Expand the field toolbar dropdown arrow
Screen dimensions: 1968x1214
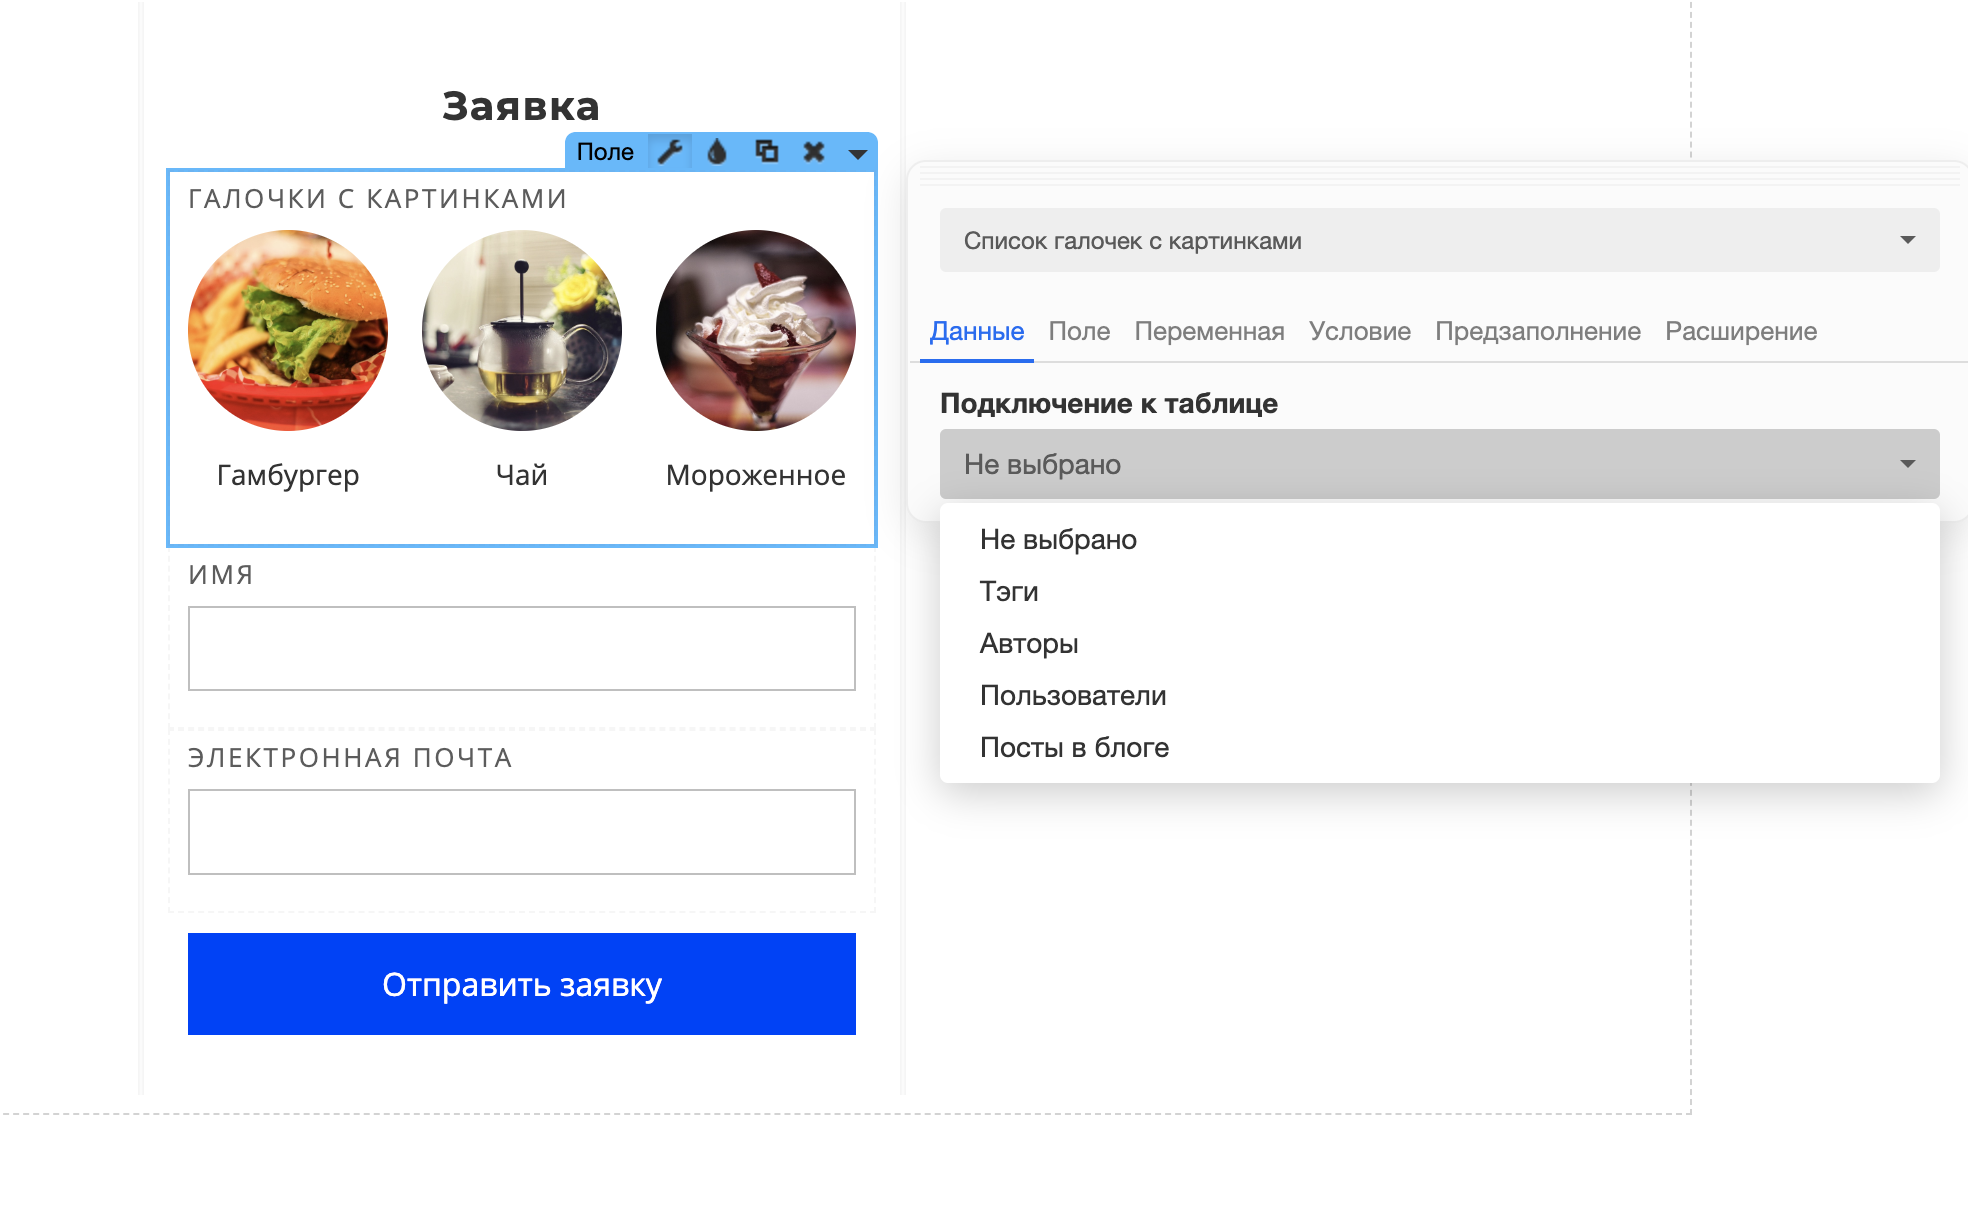pyautogui.click(x=857, y=153)
